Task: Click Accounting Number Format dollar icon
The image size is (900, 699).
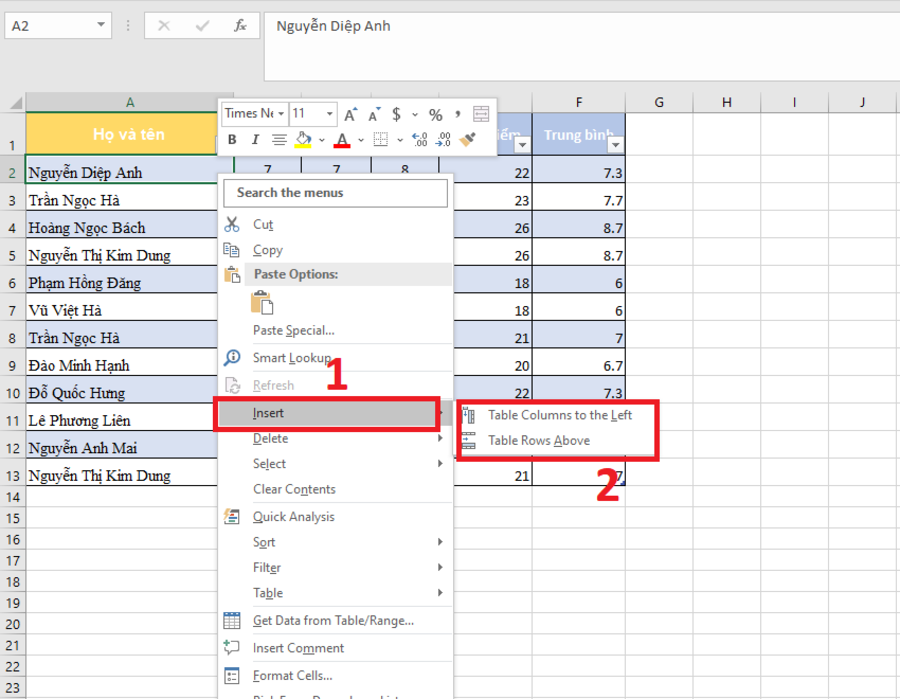Action: pyautogui.click(x=396, y=114)
